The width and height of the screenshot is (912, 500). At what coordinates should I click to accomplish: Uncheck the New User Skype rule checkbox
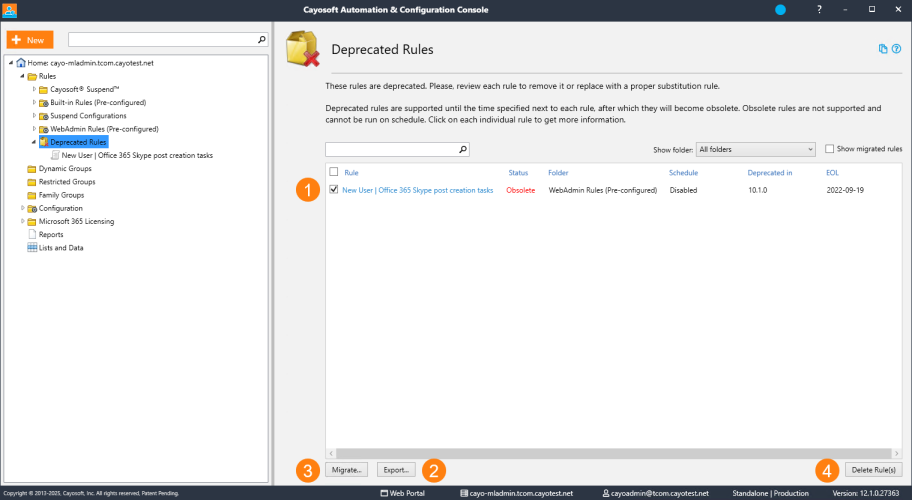click(334, 190)
